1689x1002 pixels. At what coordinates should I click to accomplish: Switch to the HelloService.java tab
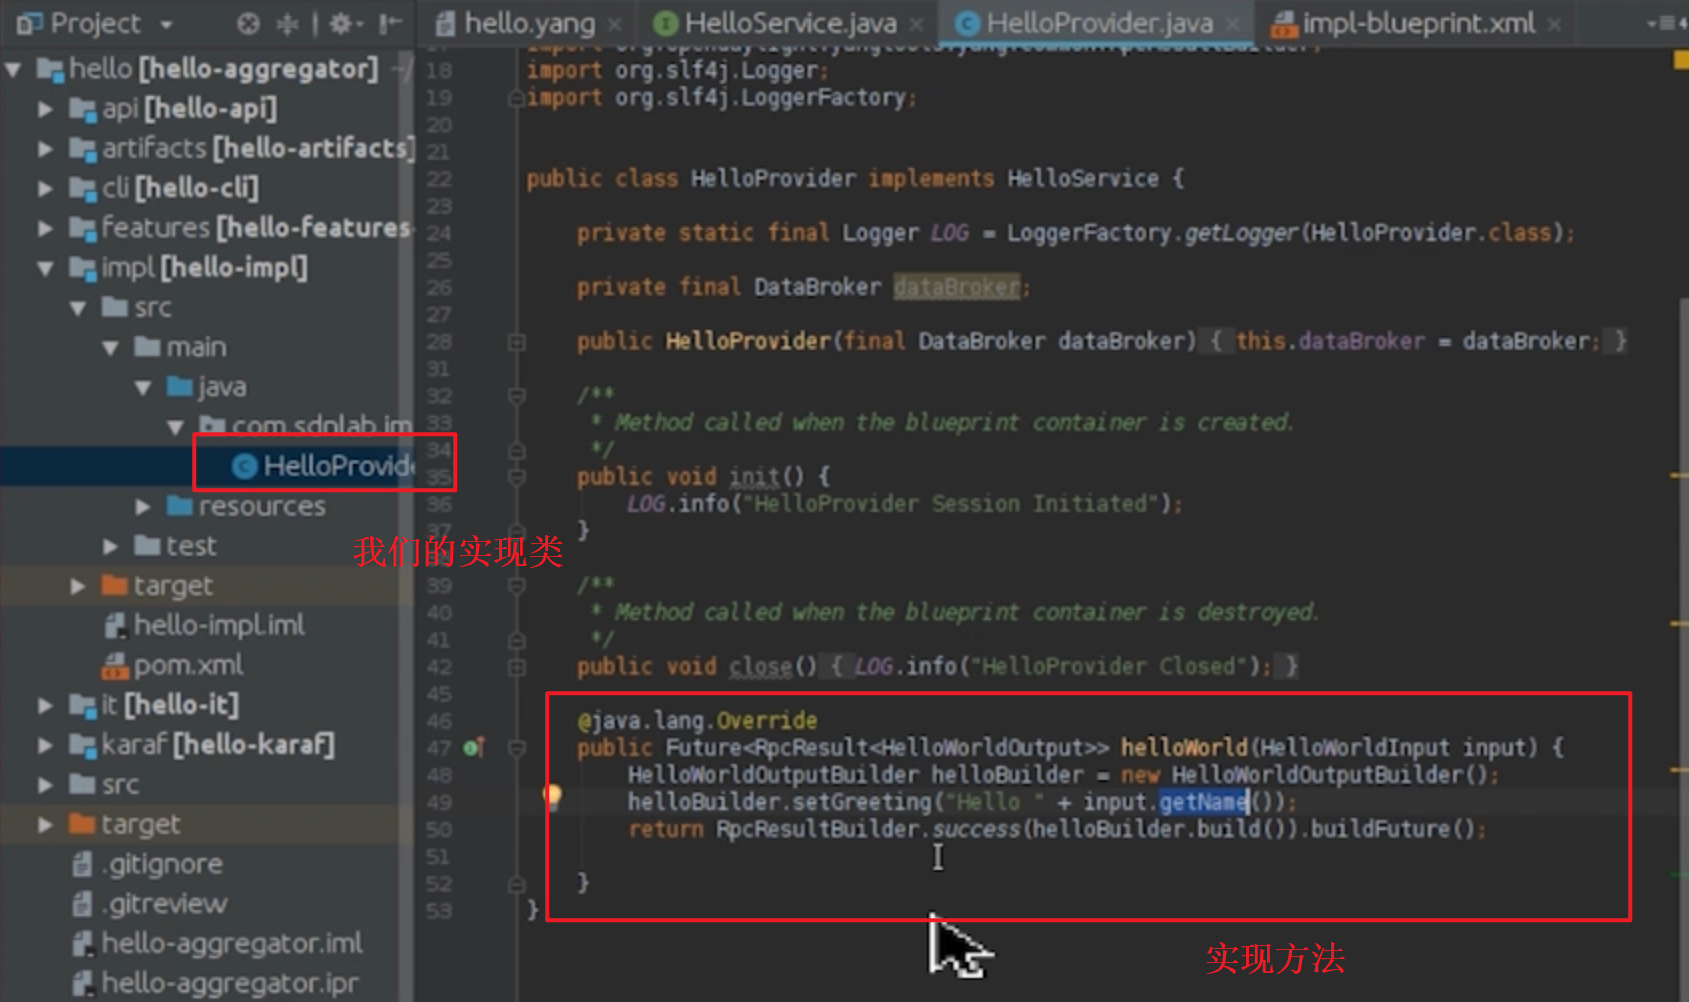[x=790, y=22]
